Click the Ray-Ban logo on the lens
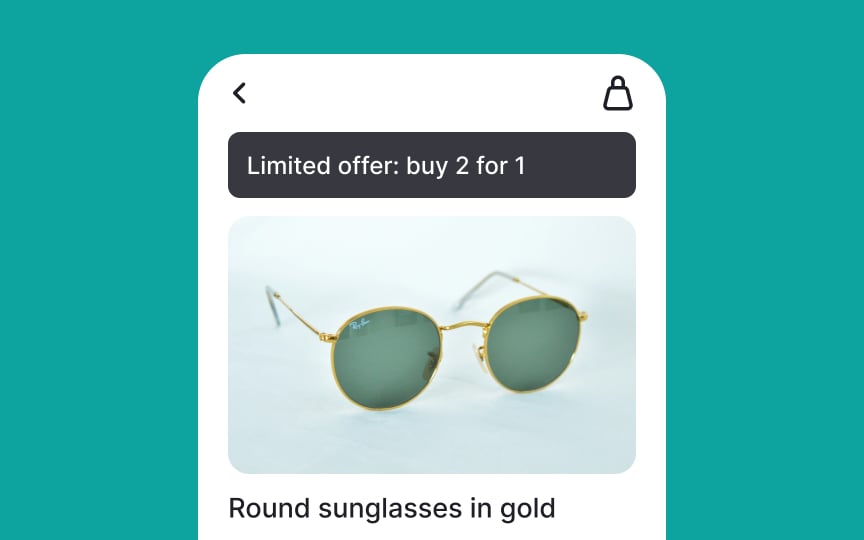864x540 pixels. click(x=359, y=325)
